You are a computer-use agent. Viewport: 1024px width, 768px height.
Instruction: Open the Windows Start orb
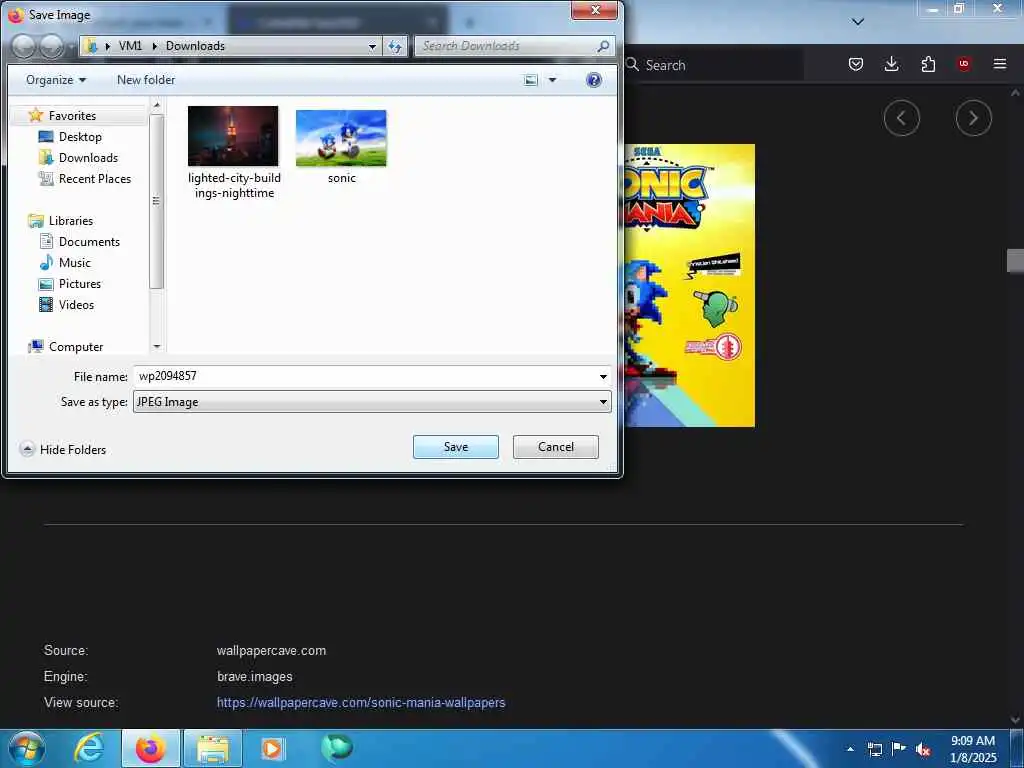(26, 748)
